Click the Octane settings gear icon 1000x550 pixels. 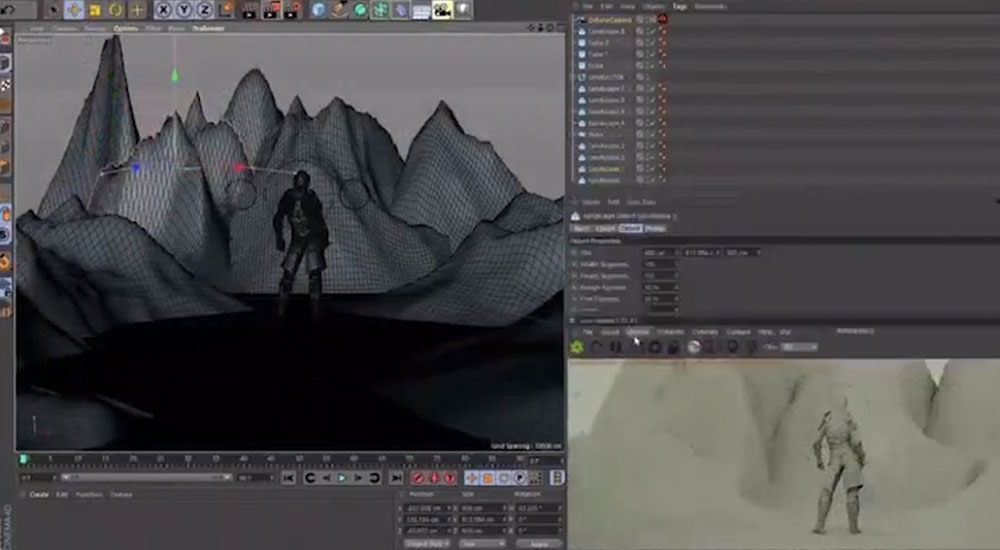(576, 347)
